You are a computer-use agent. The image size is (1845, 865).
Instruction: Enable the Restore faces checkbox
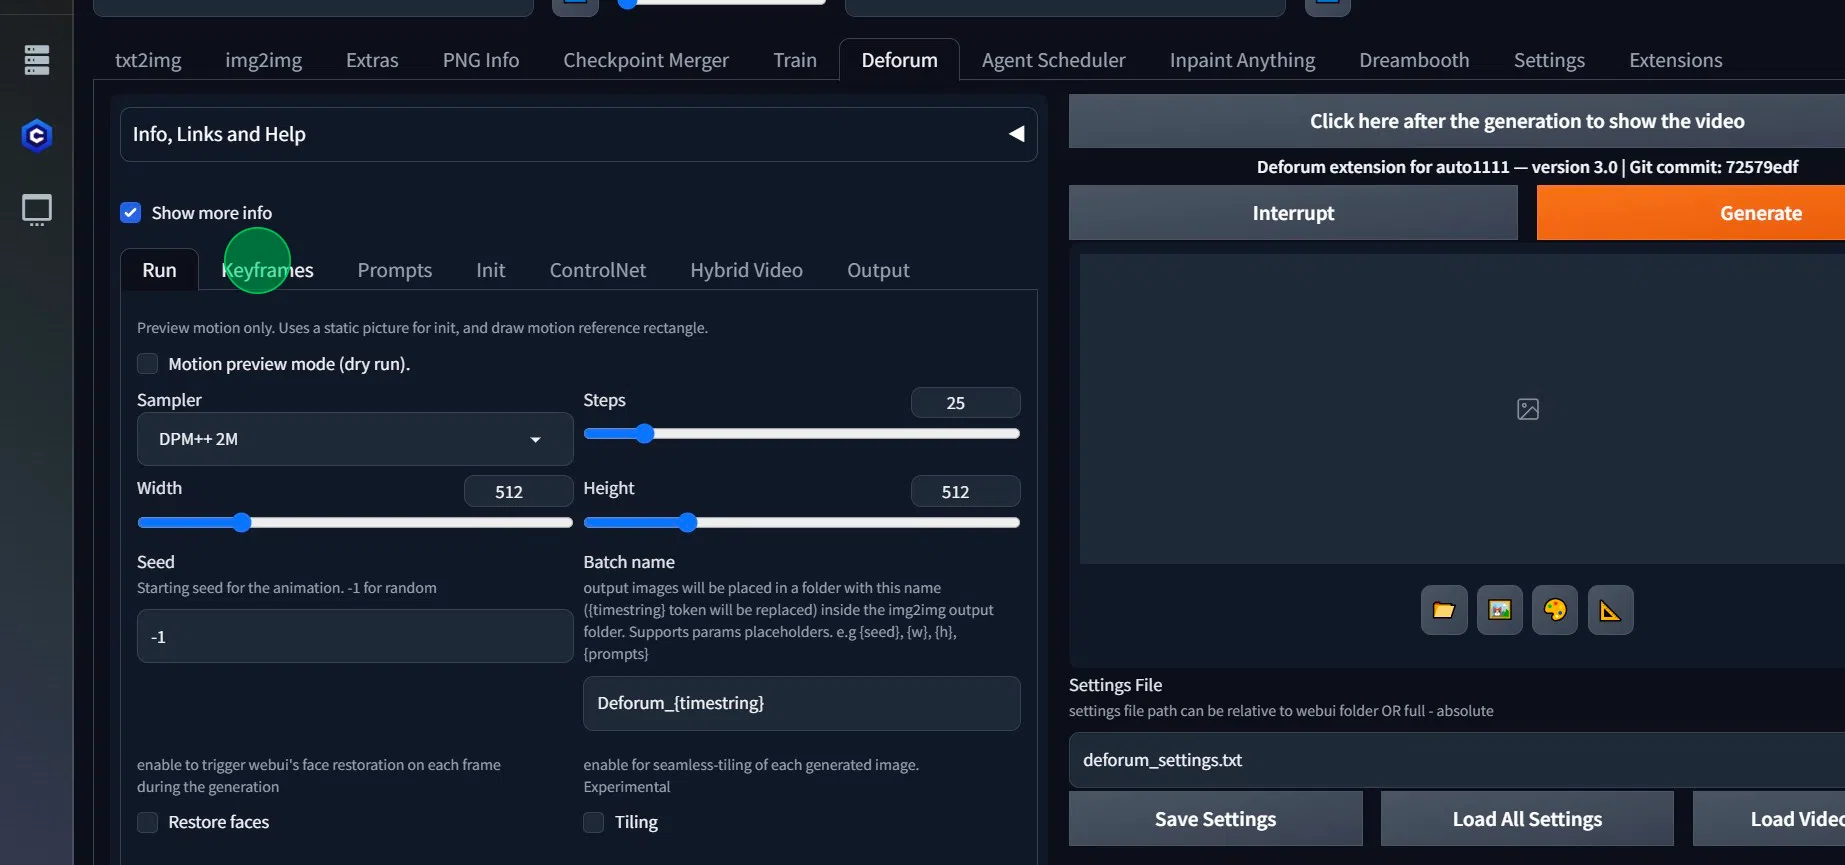148,822
